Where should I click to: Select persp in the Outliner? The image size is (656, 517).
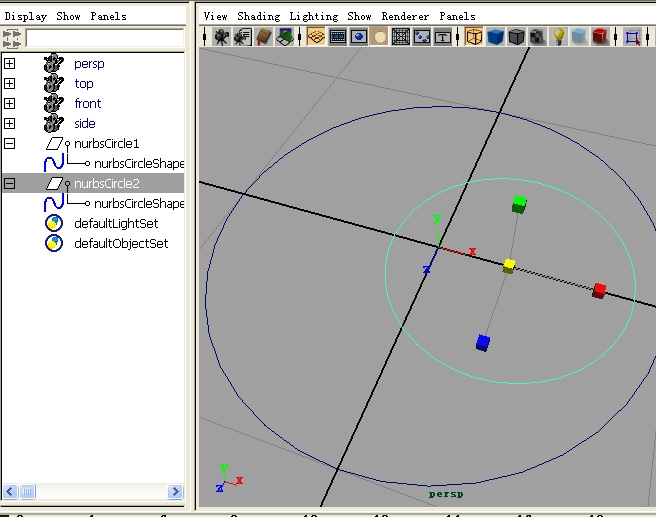point(89,64)
